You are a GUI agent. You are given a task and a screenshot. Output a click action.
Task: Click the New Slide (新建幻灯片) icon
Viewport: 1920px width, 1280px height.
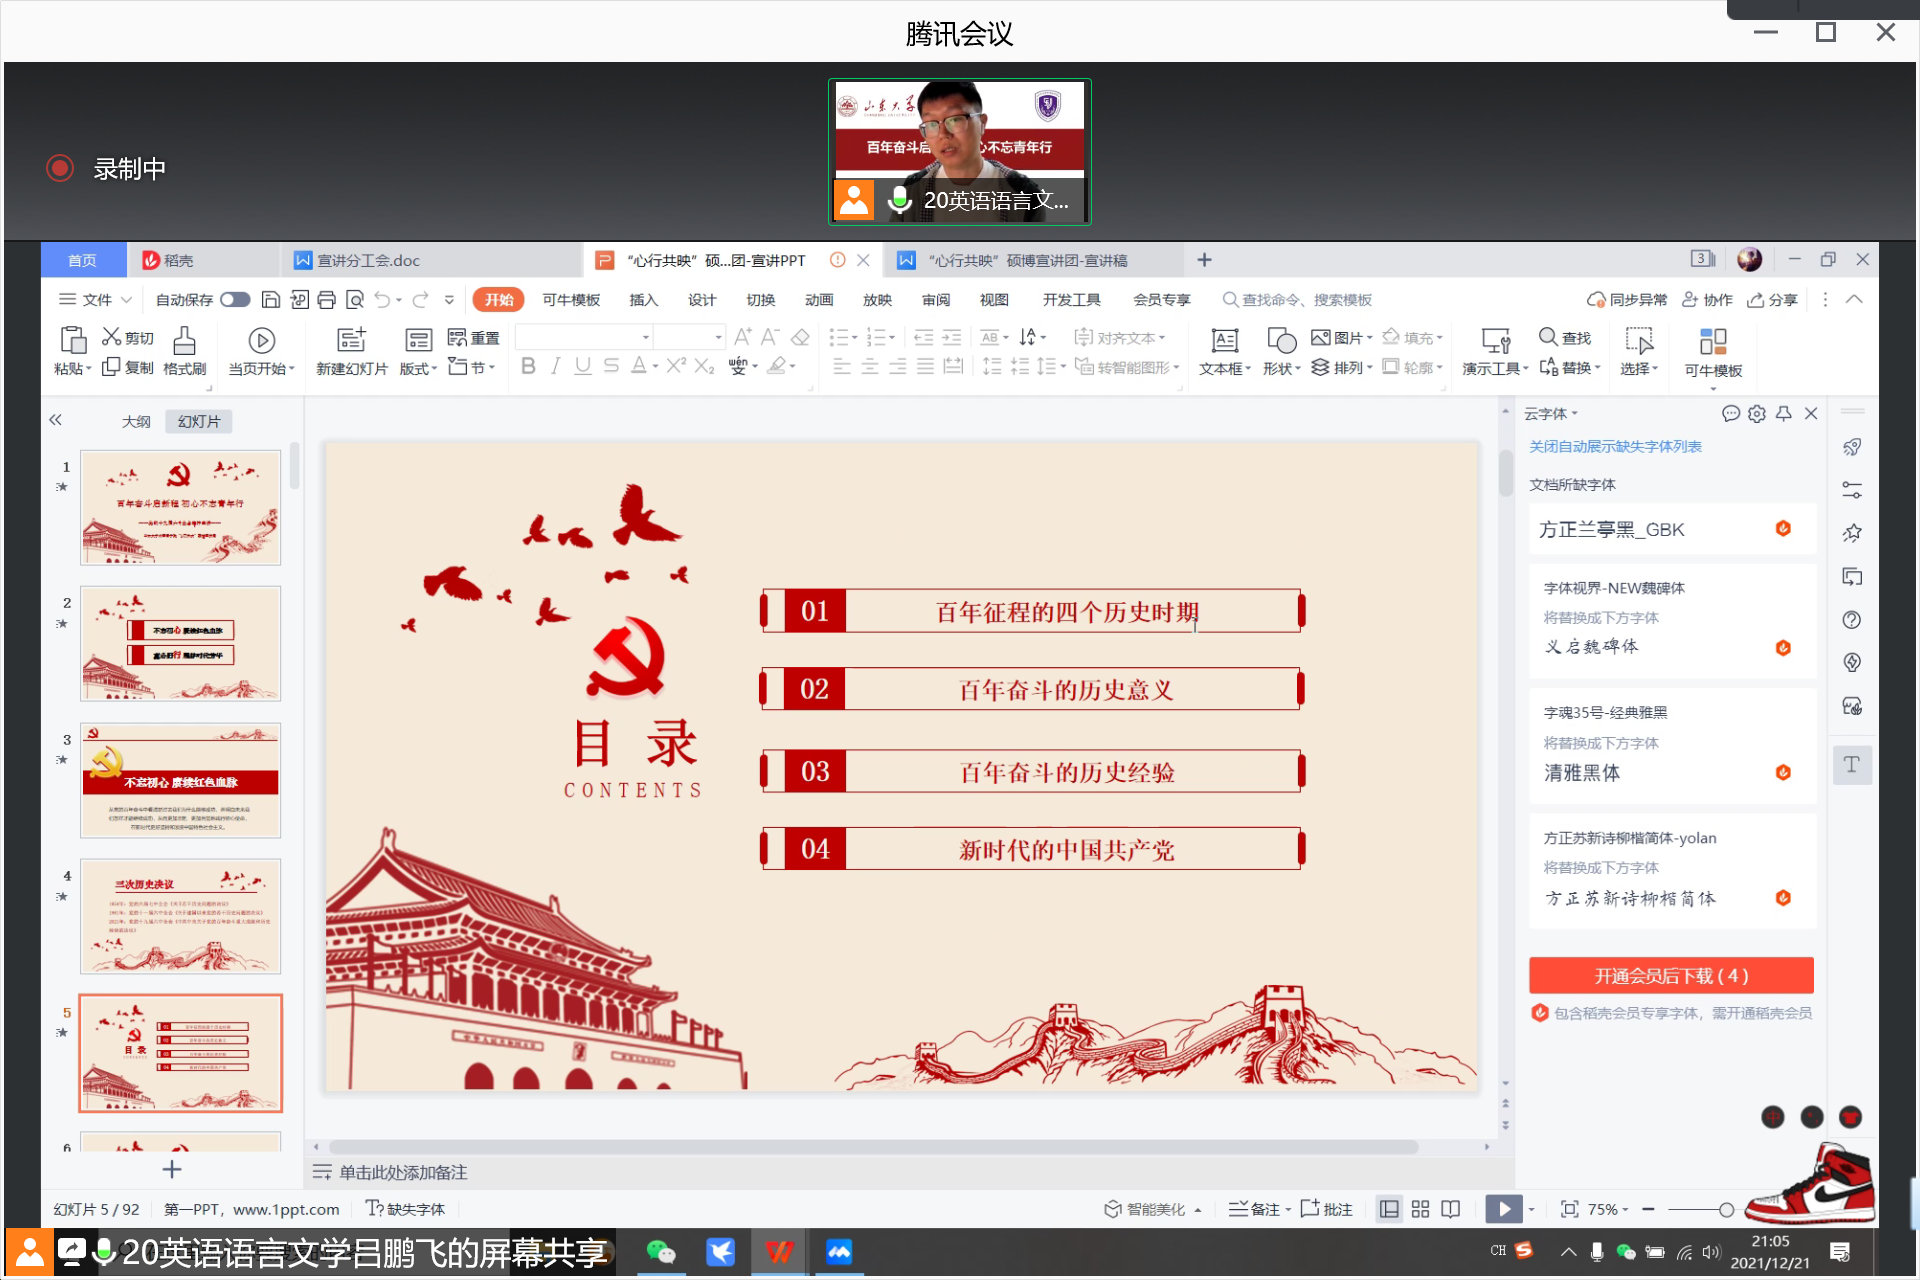[x=351, y=341]
